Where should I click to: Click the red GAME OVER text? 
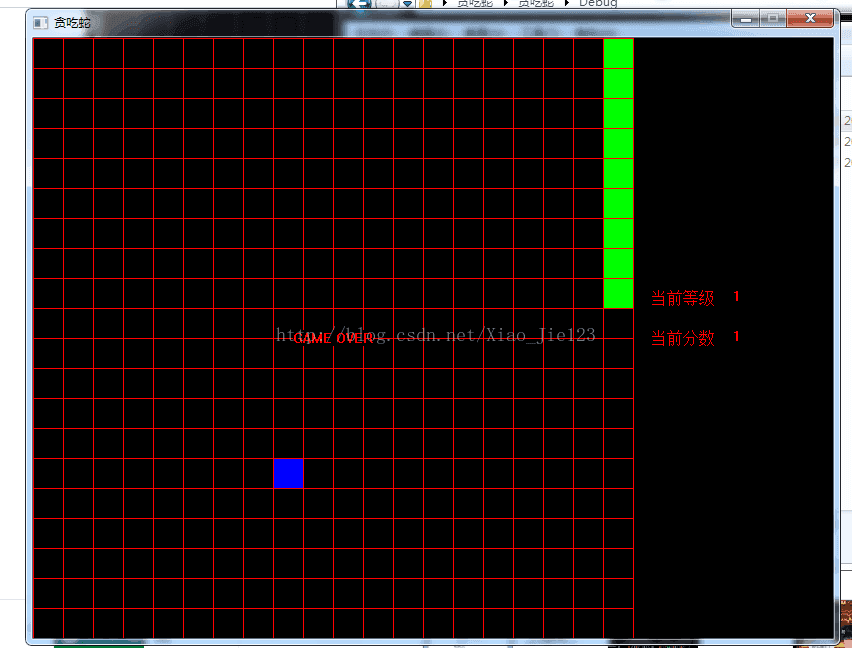pos(335,338)
